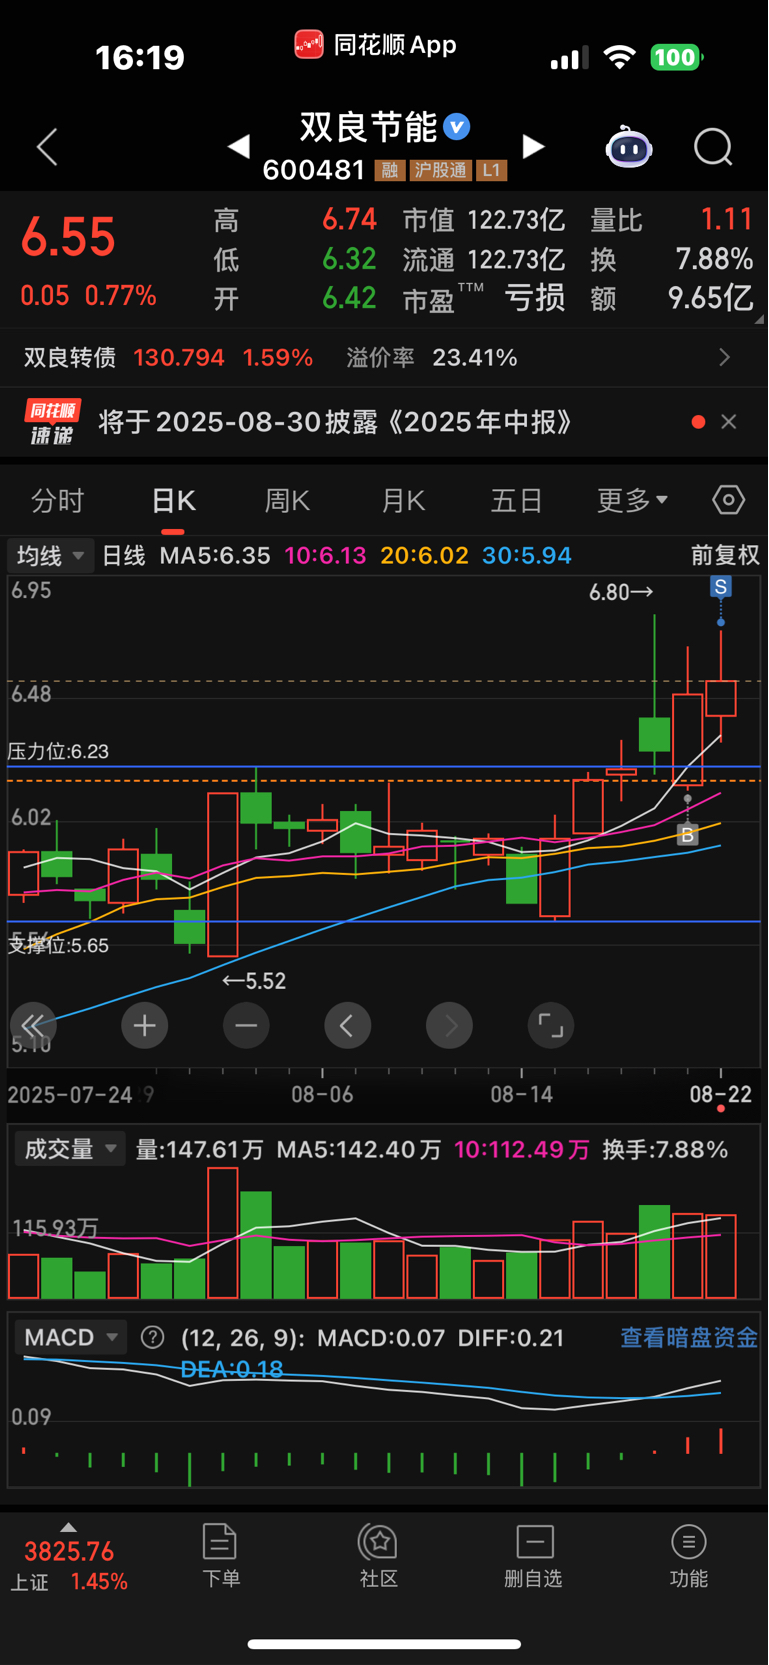Screen dimensions: 769x1665
Task: Open stock search magnifier icon
Action: tap(713, 147)
